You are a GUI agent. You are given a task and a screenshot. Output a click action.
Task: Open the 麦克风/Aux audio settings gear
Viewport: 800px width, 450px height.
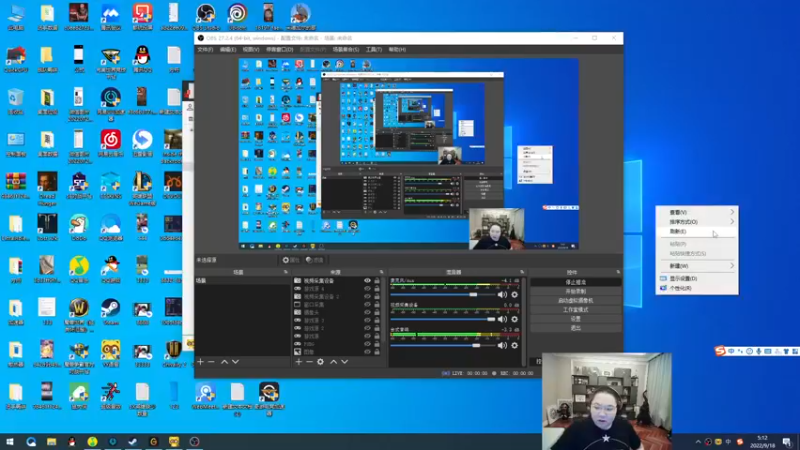[x=514, y=294]
